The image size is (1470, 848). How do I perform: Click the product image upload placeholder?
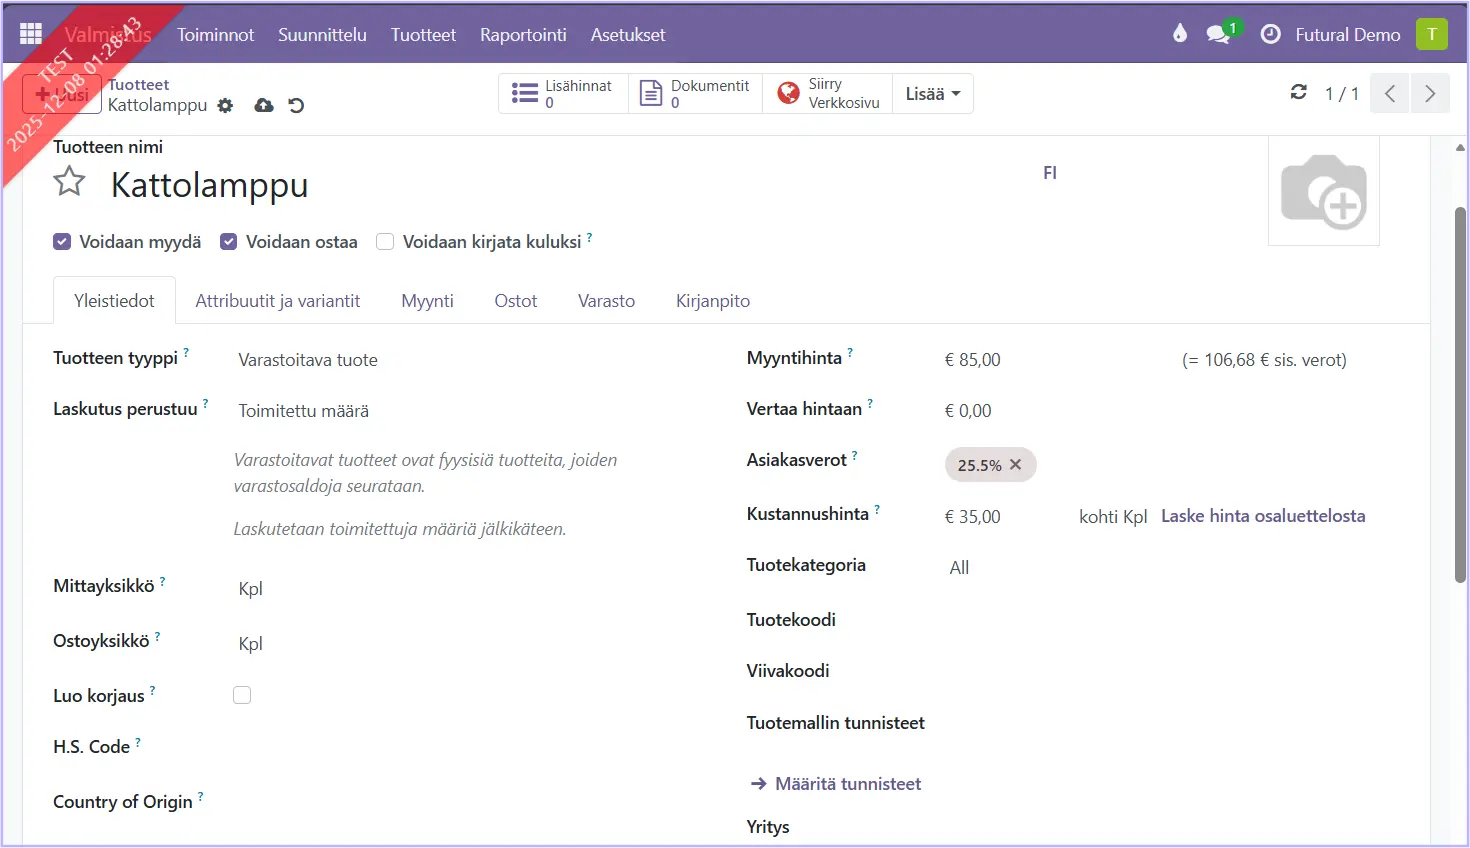pos(1323,191)
